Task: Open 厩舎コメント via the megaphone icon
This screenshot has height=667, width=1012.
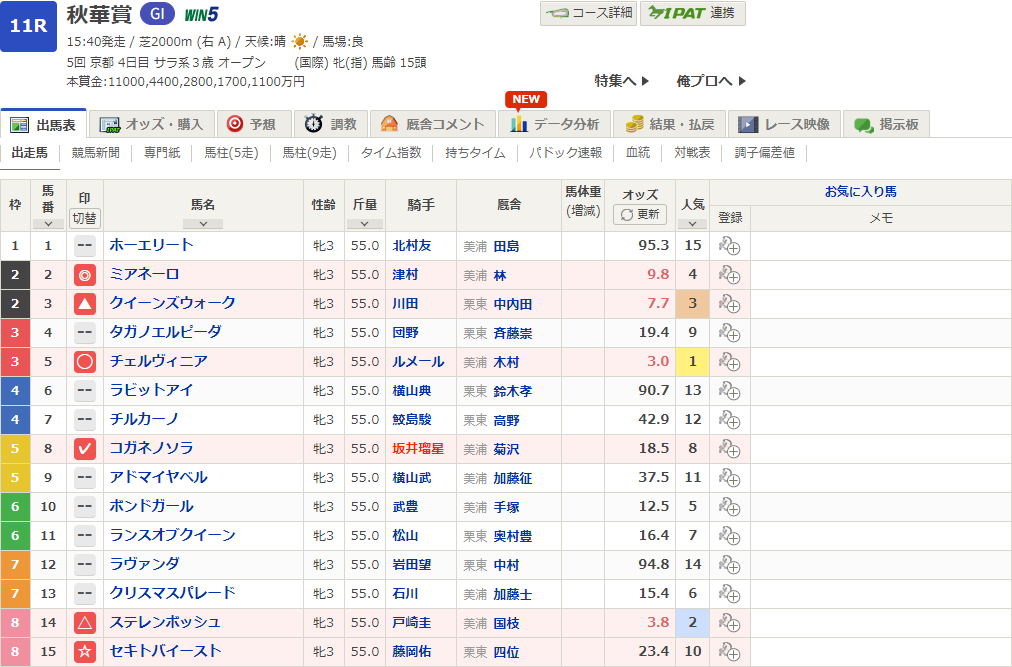Action: [390, 125]
